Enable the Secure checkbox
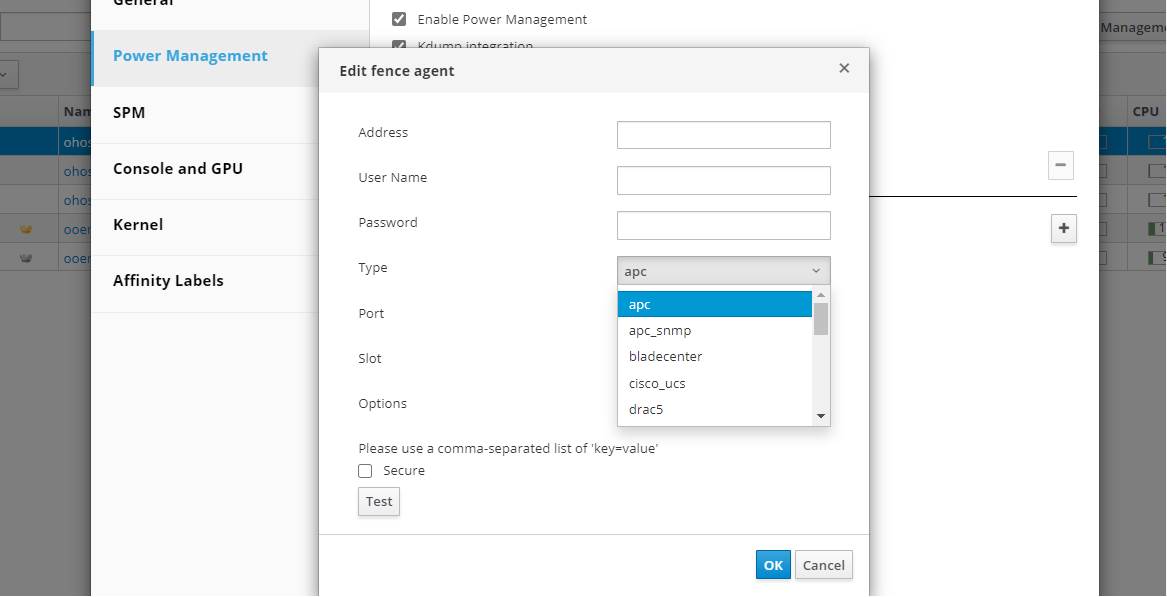The image size is (1167, 597). pos(365,471)
